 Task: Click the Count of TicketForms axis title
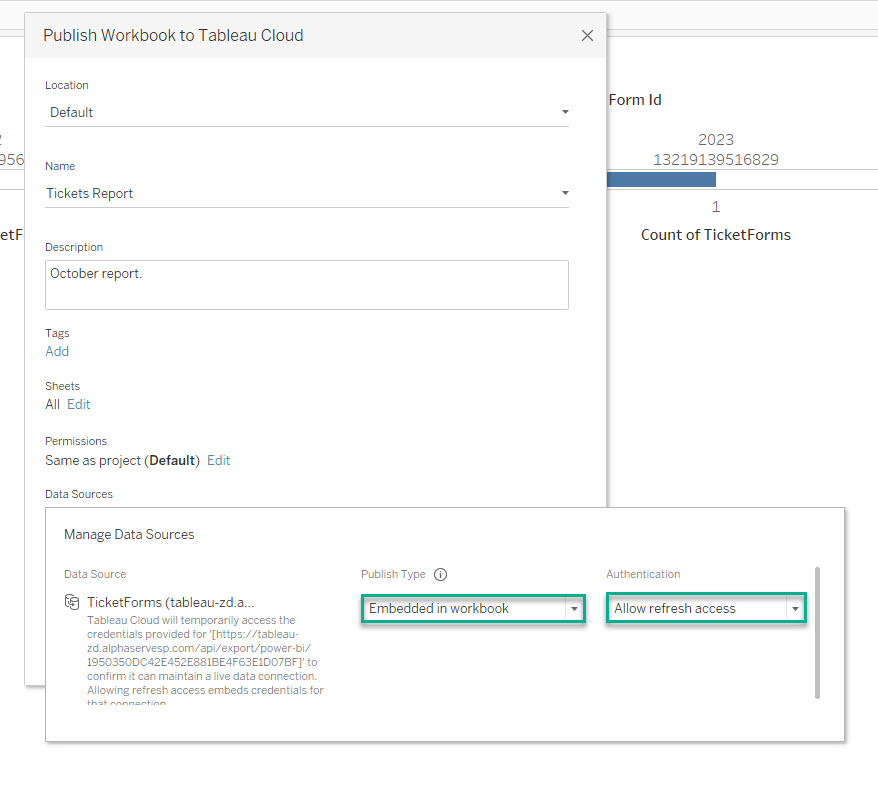715,235
